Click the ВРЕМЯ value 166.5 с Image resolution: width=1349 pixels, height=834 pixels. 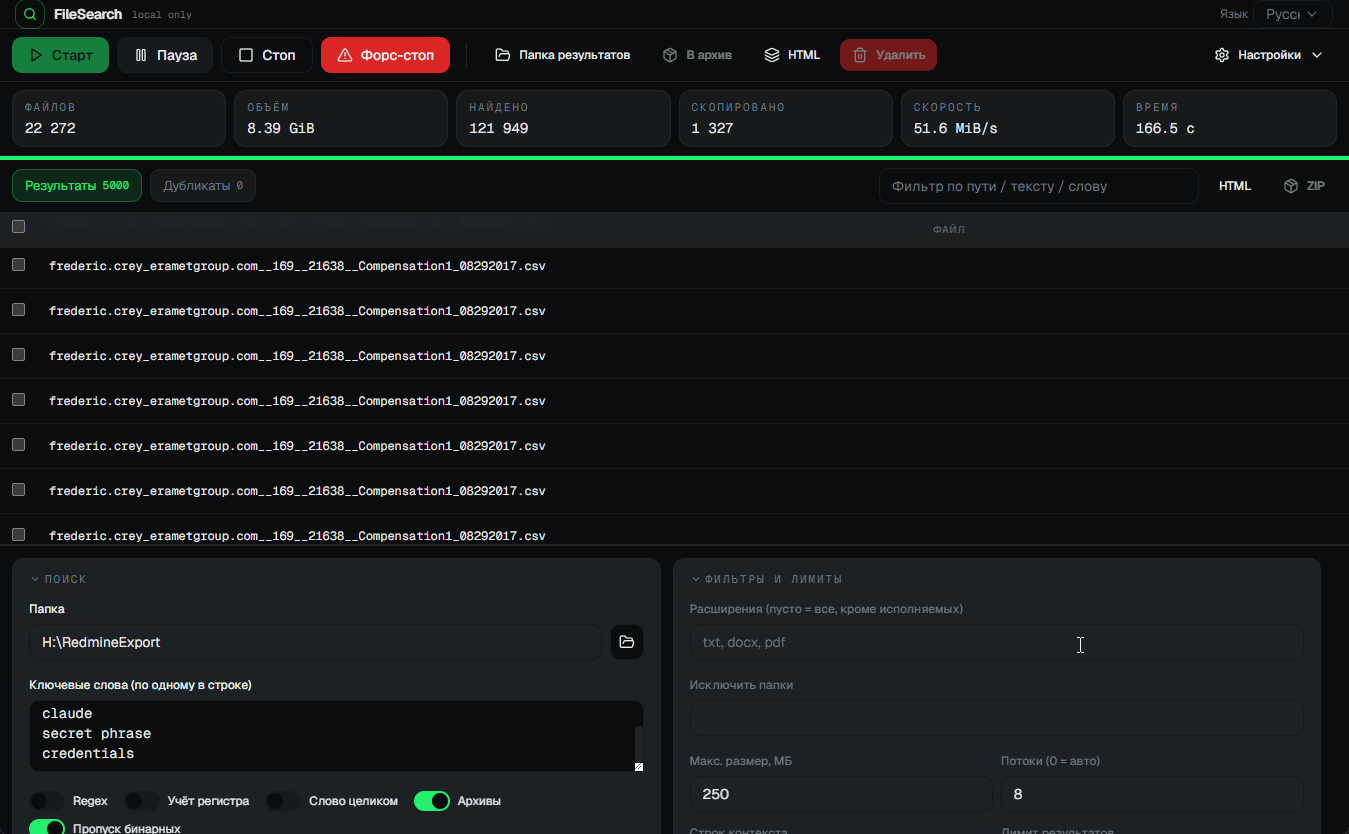point(1165,129)
